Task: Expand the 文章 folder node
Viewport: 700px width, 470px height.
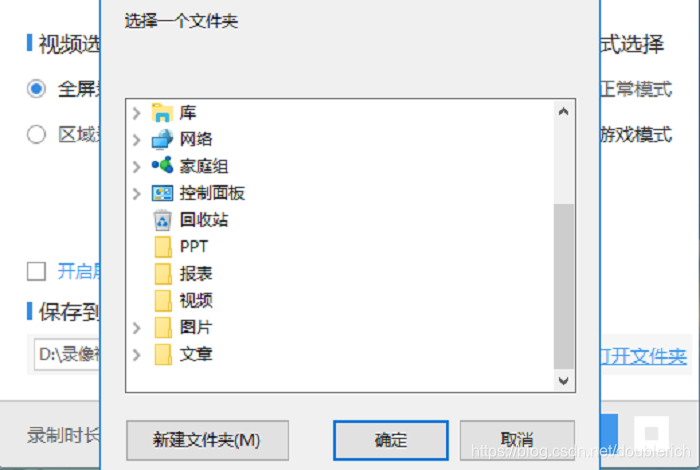Action: click(137, 355)
